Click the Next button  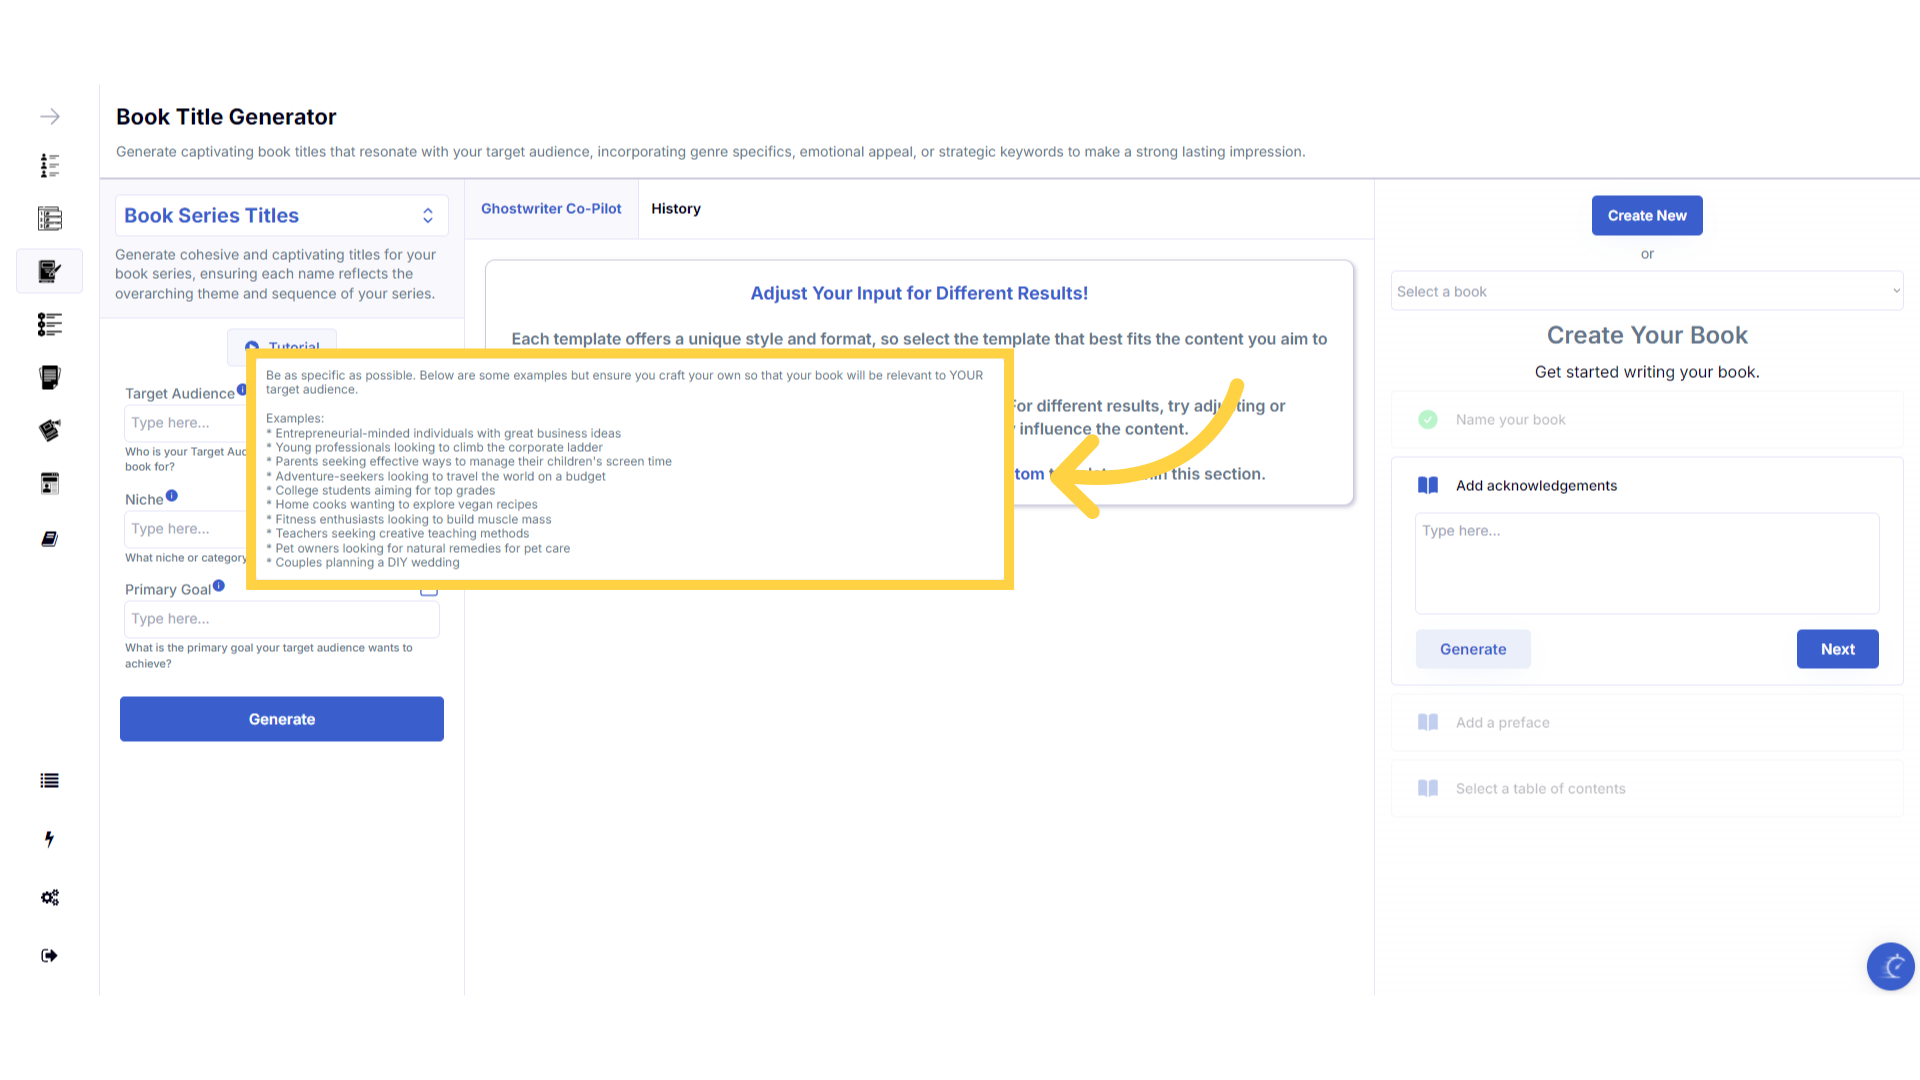coord(1837,649)
